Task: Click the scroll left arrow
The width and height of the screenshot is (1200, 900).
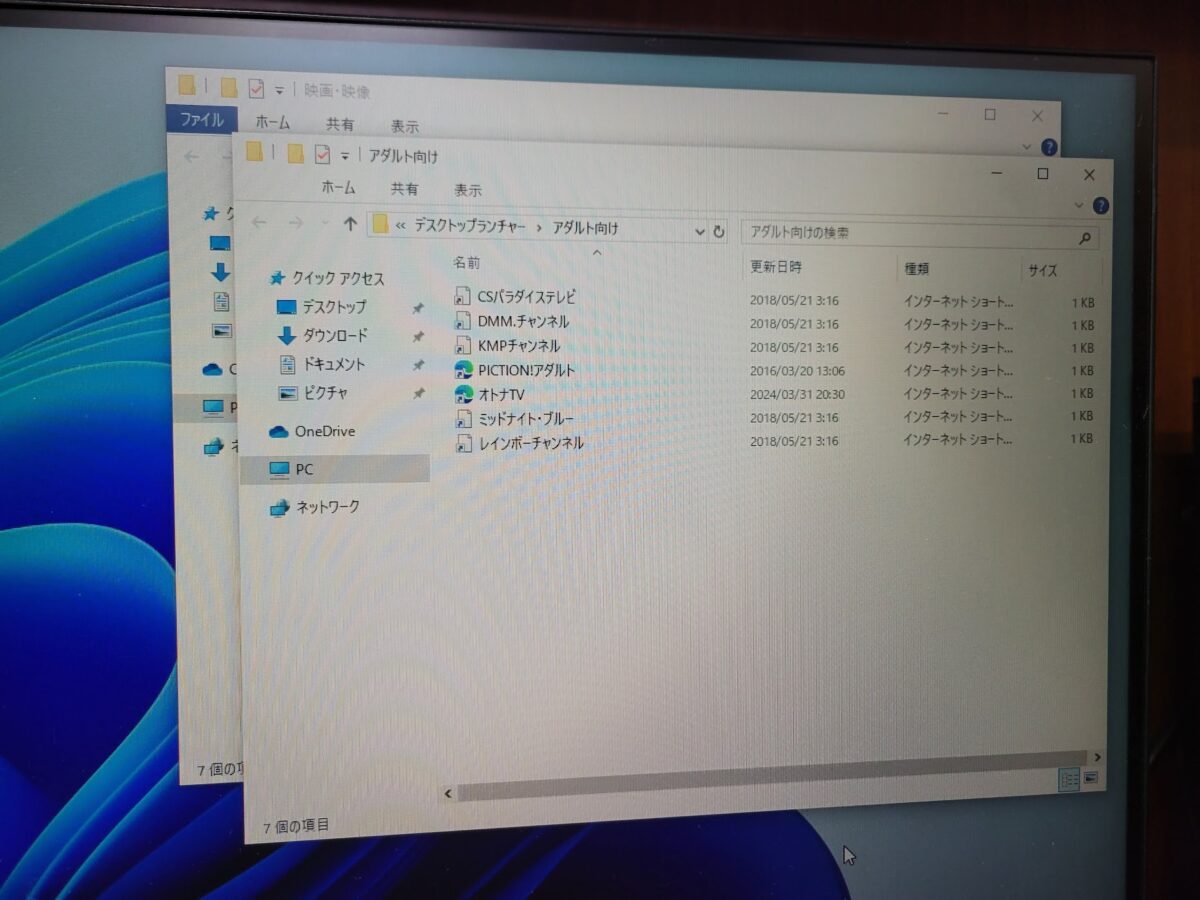Action: (x=448, y=794)
